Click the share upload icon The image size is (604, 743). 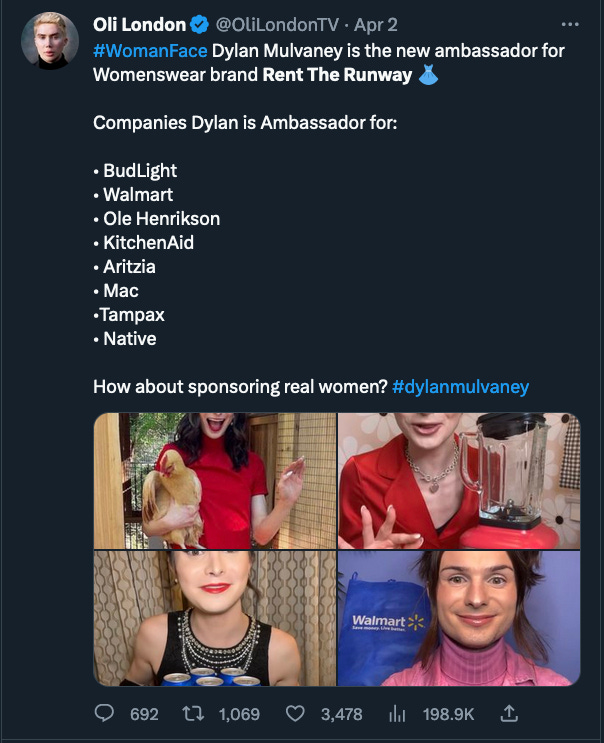click(x=508, y=714)
